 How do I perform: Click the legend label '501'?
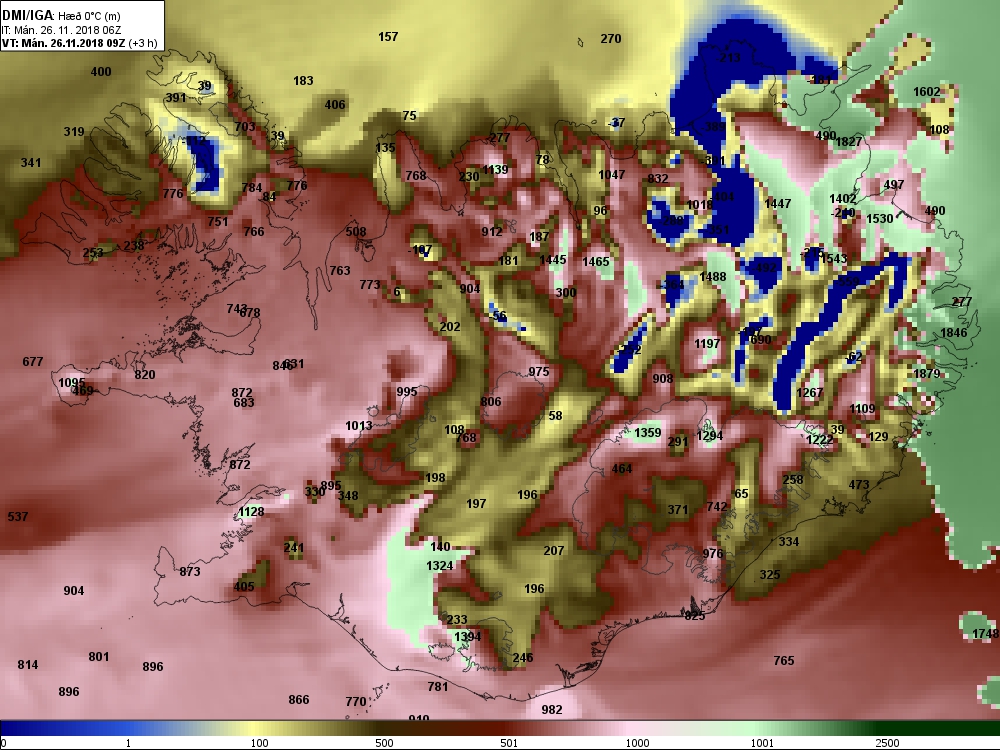pos(509,743)
